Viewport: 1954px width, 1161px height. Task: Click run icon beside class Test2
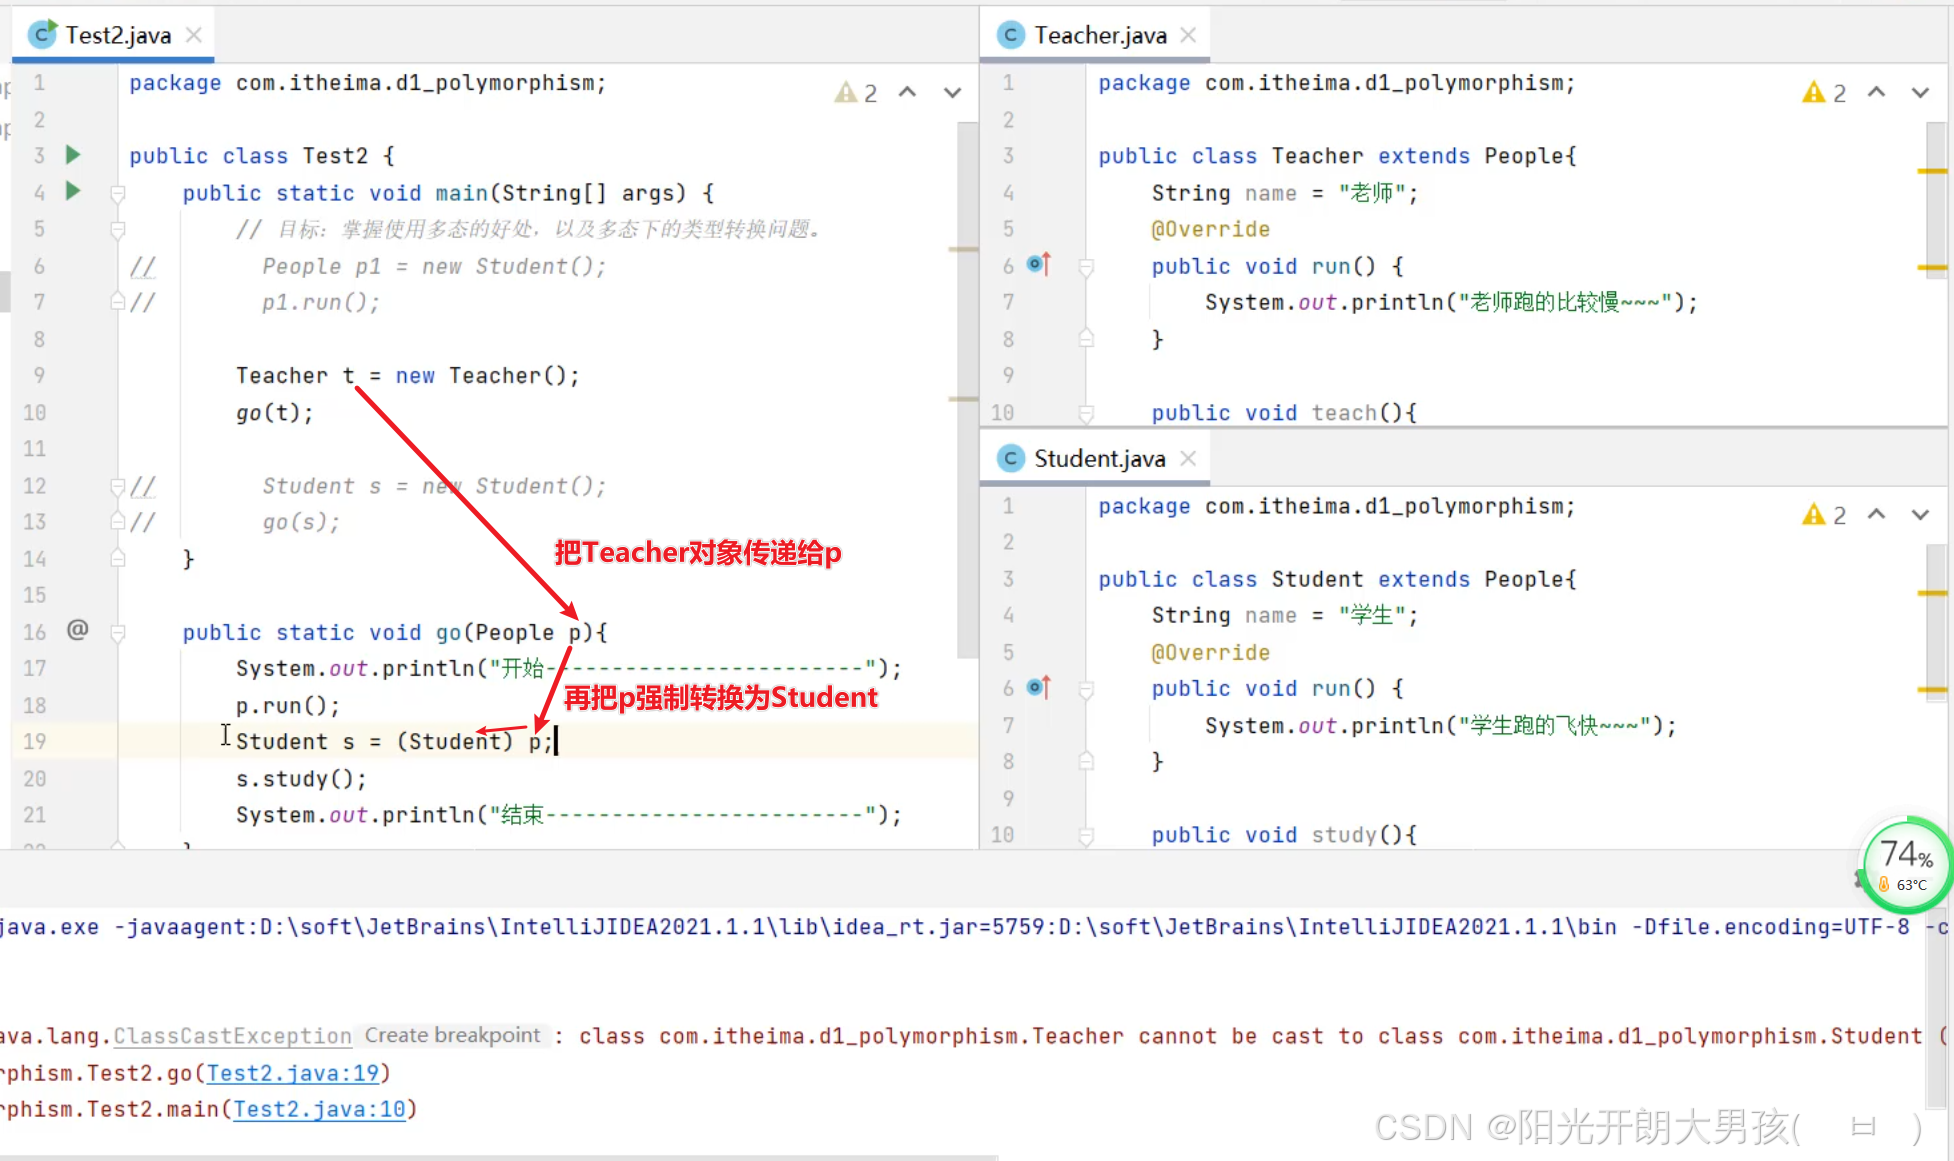[x=72, y=155]
